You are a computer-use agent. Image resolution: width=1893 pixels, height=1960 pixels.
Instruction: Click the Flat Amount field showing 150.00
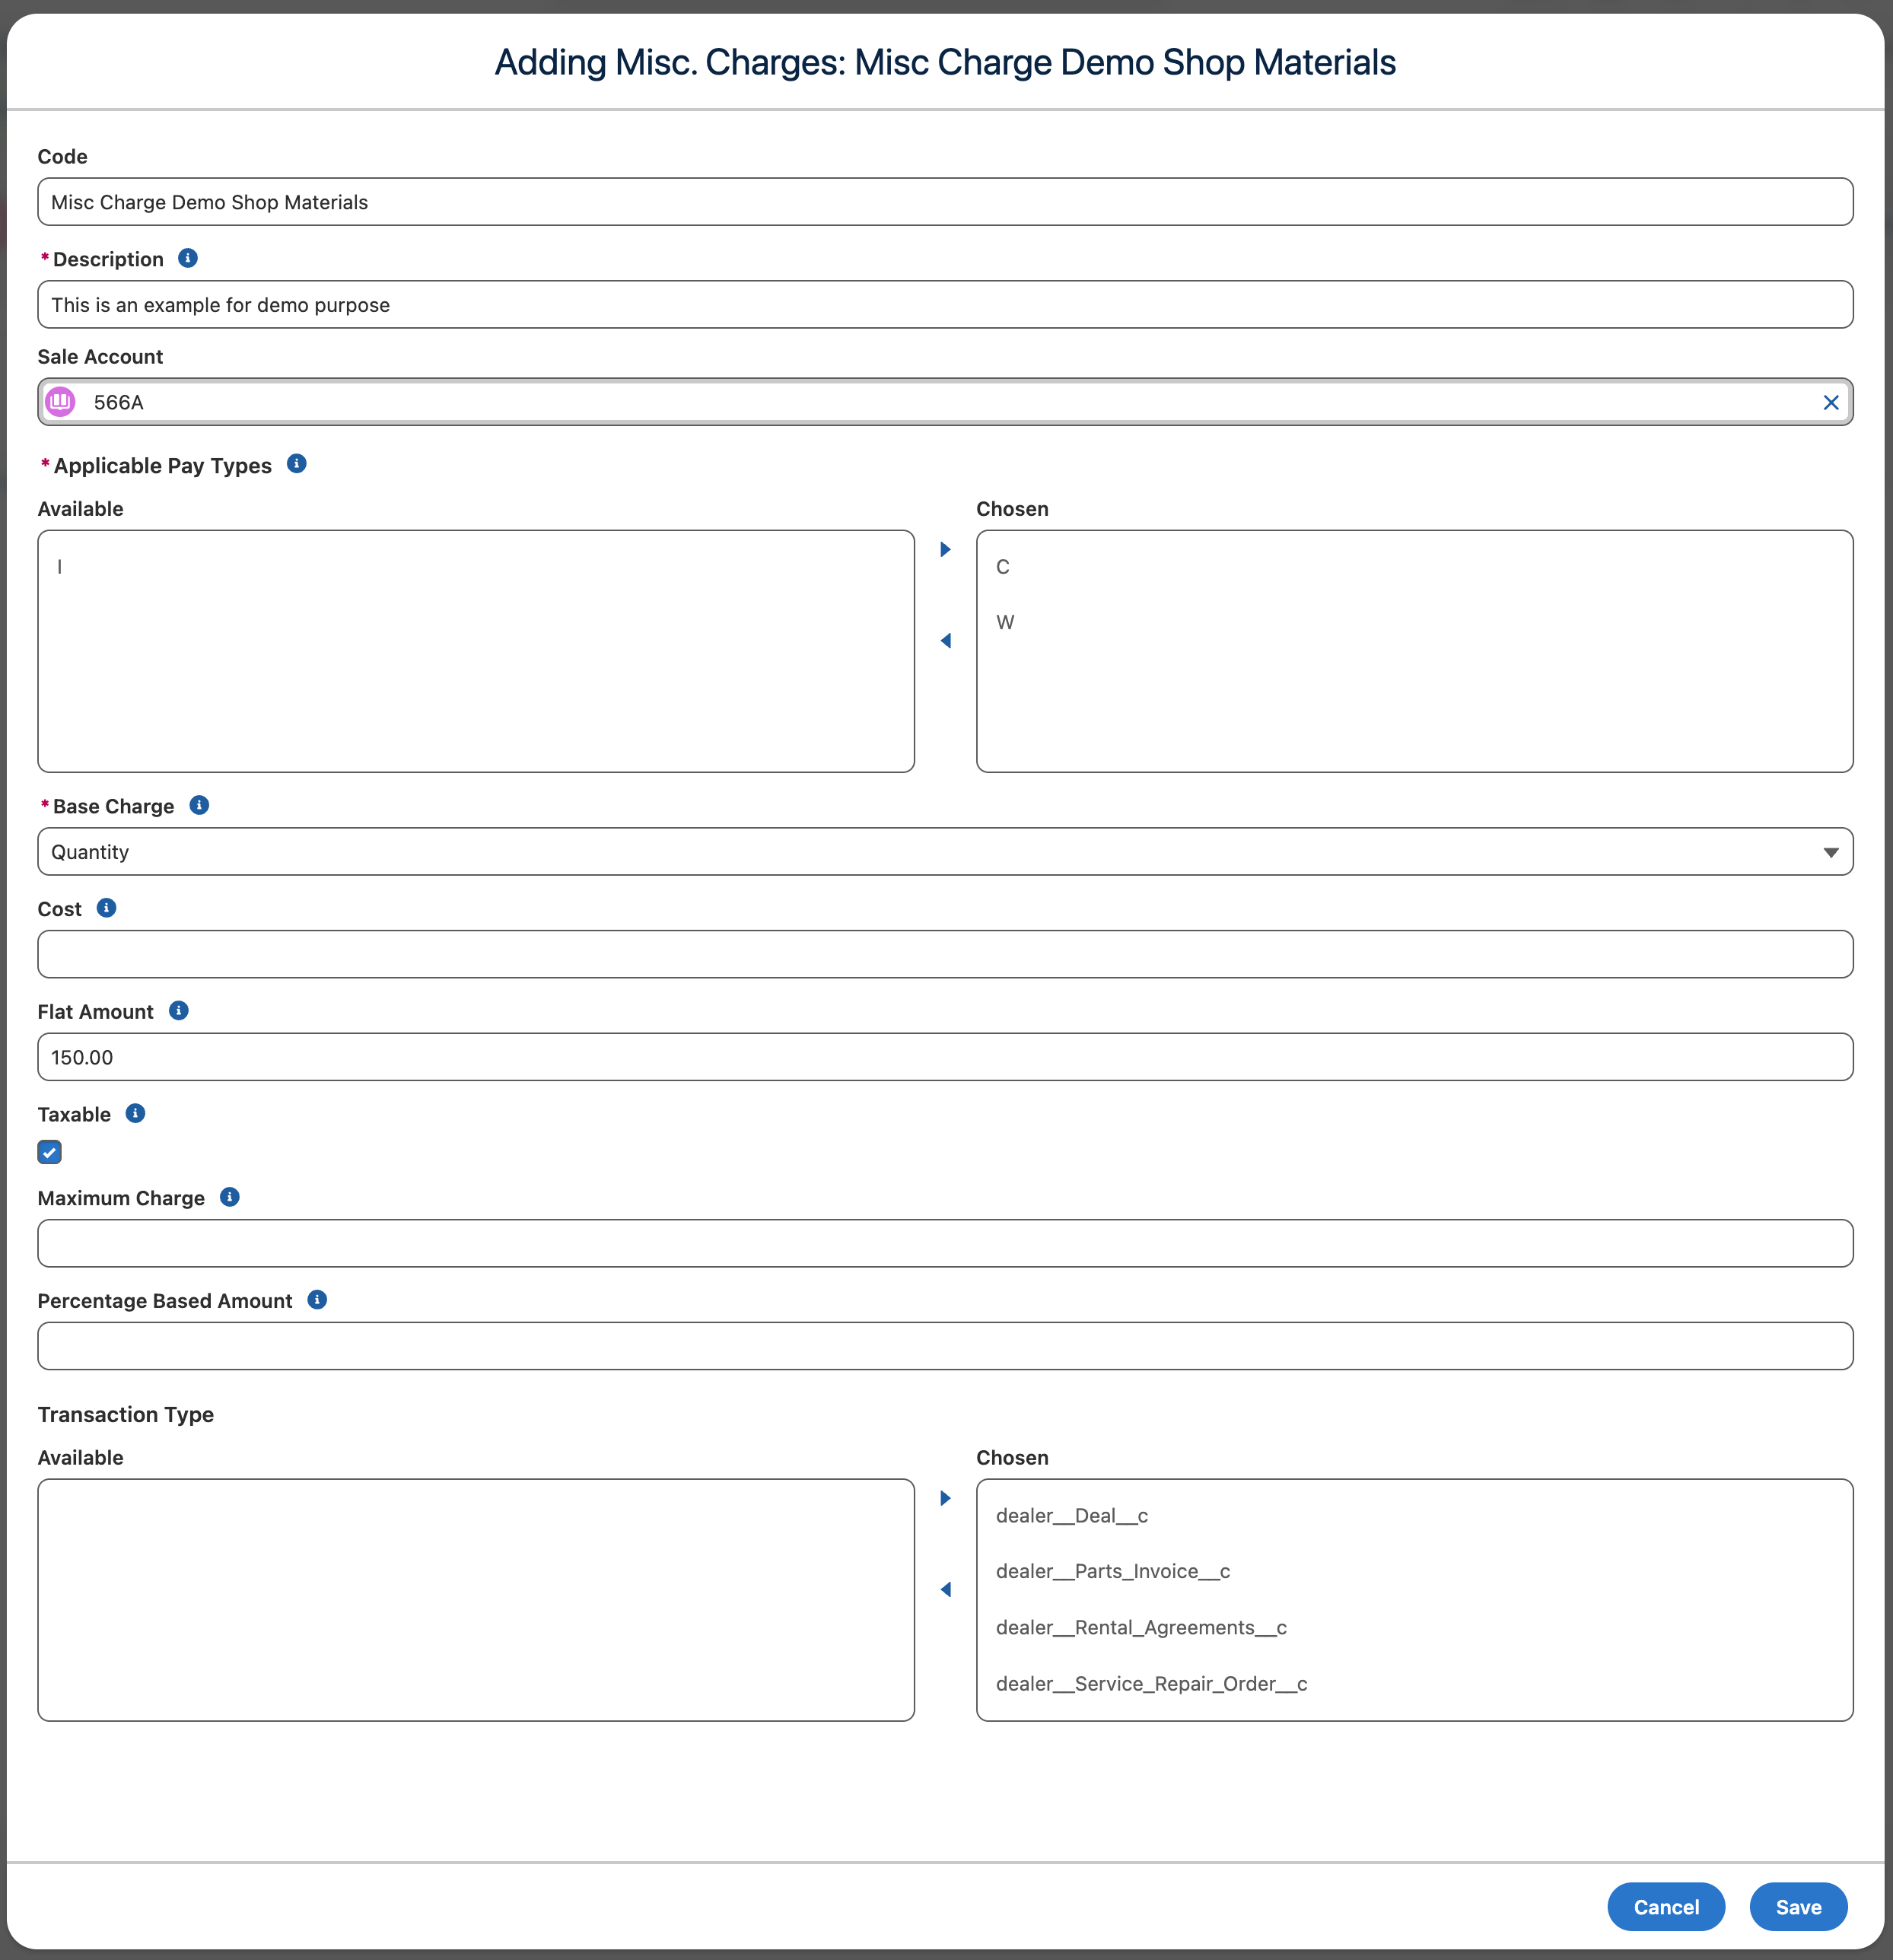coord(945,1057)
